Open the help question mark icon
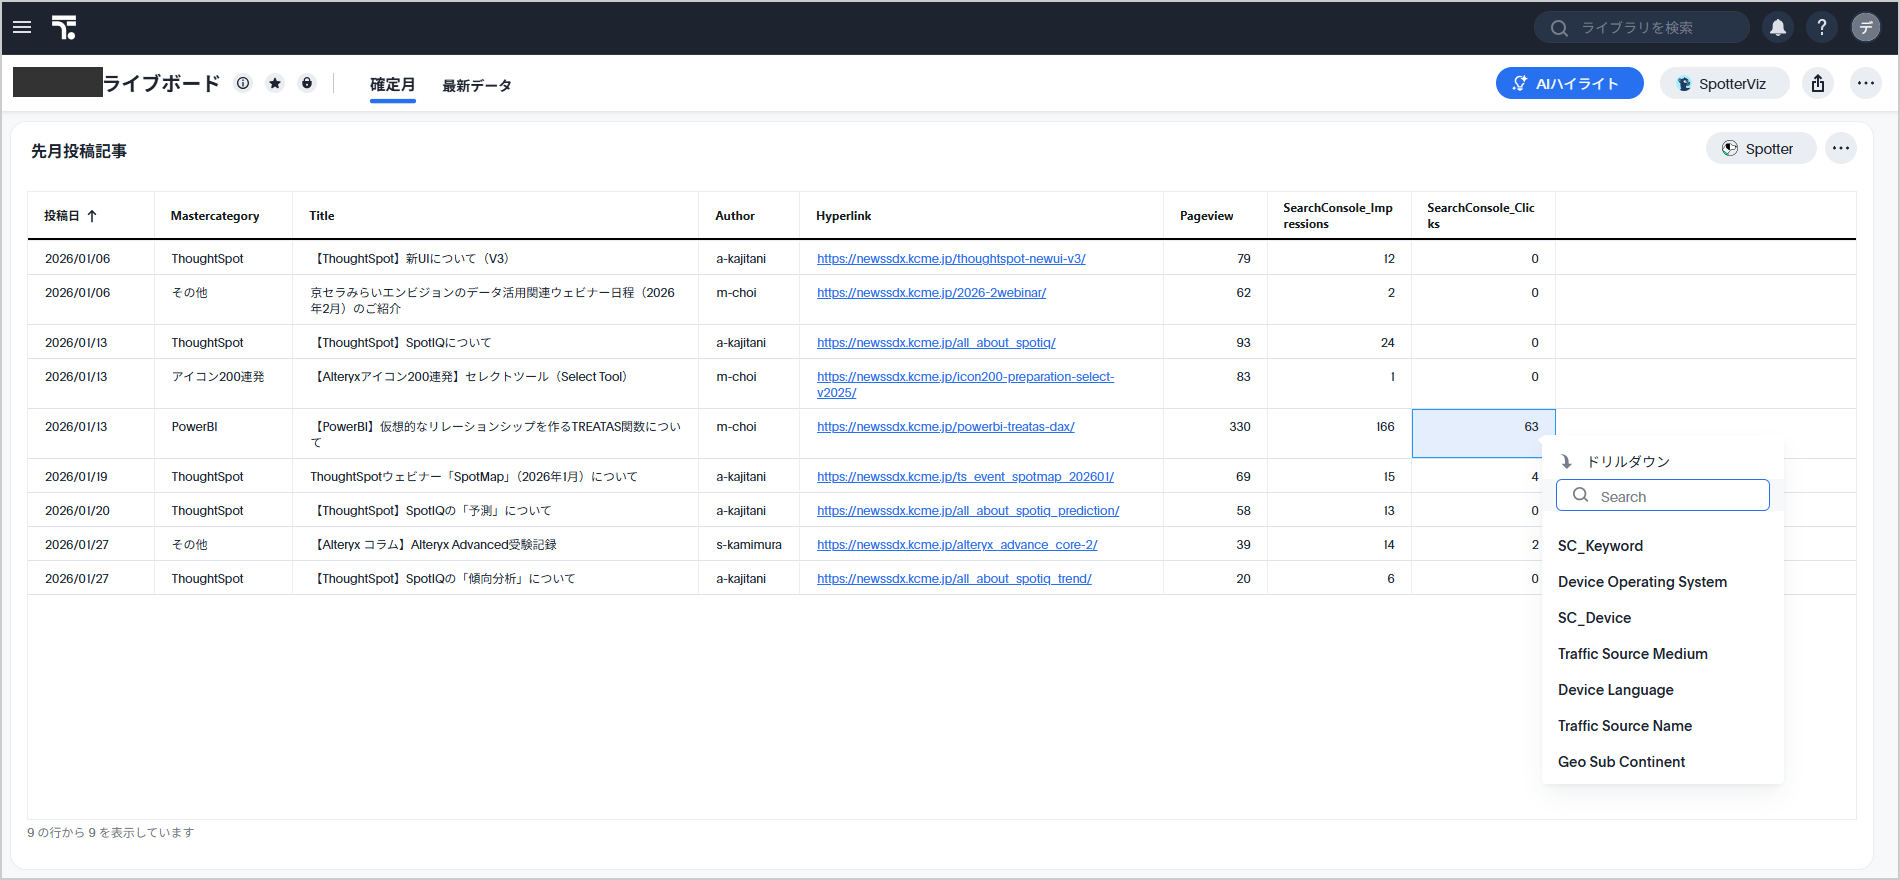Image resolution: width=1900 pixels, height=880 pixels. [1822, 28]
